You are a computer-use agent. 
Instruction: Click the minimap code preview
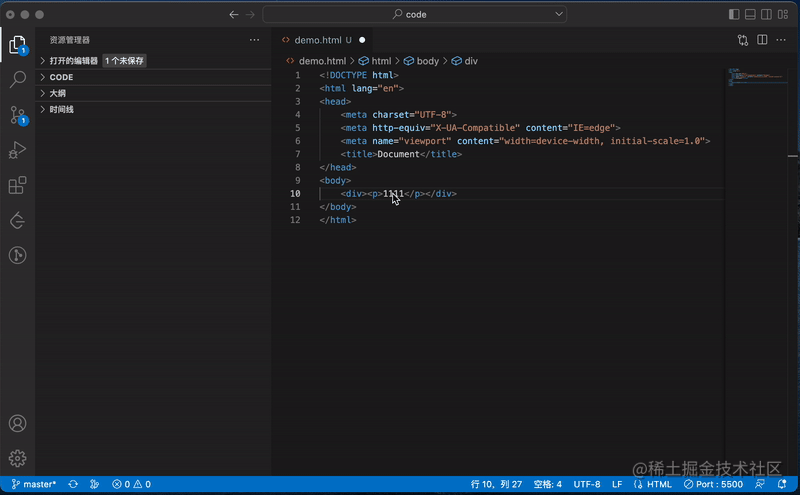[757, 77]
